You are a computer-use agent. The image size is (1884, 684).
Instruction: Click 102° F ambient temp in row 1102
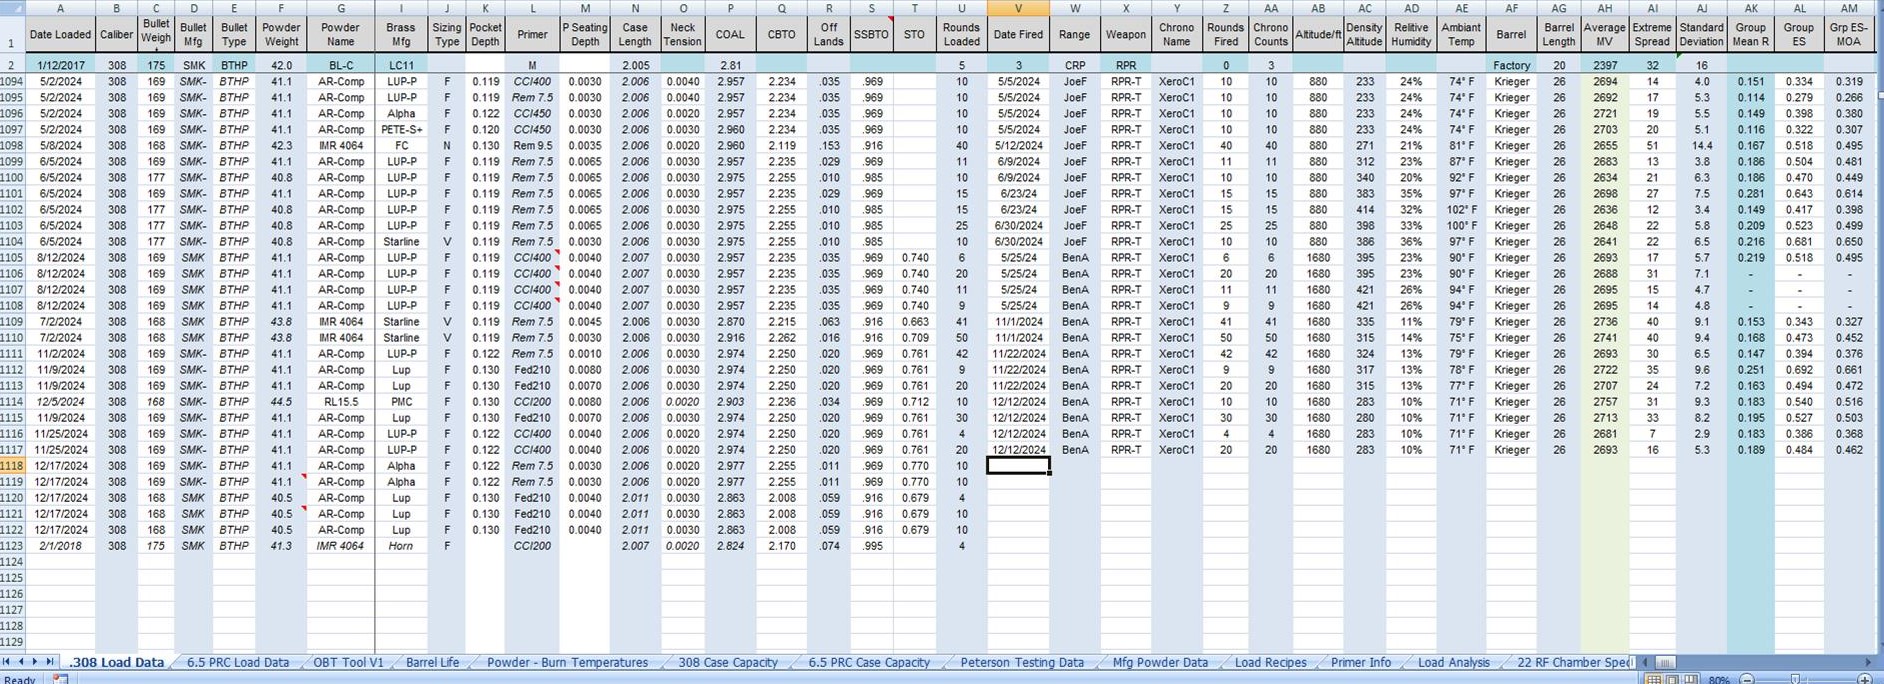point(1461,210)
